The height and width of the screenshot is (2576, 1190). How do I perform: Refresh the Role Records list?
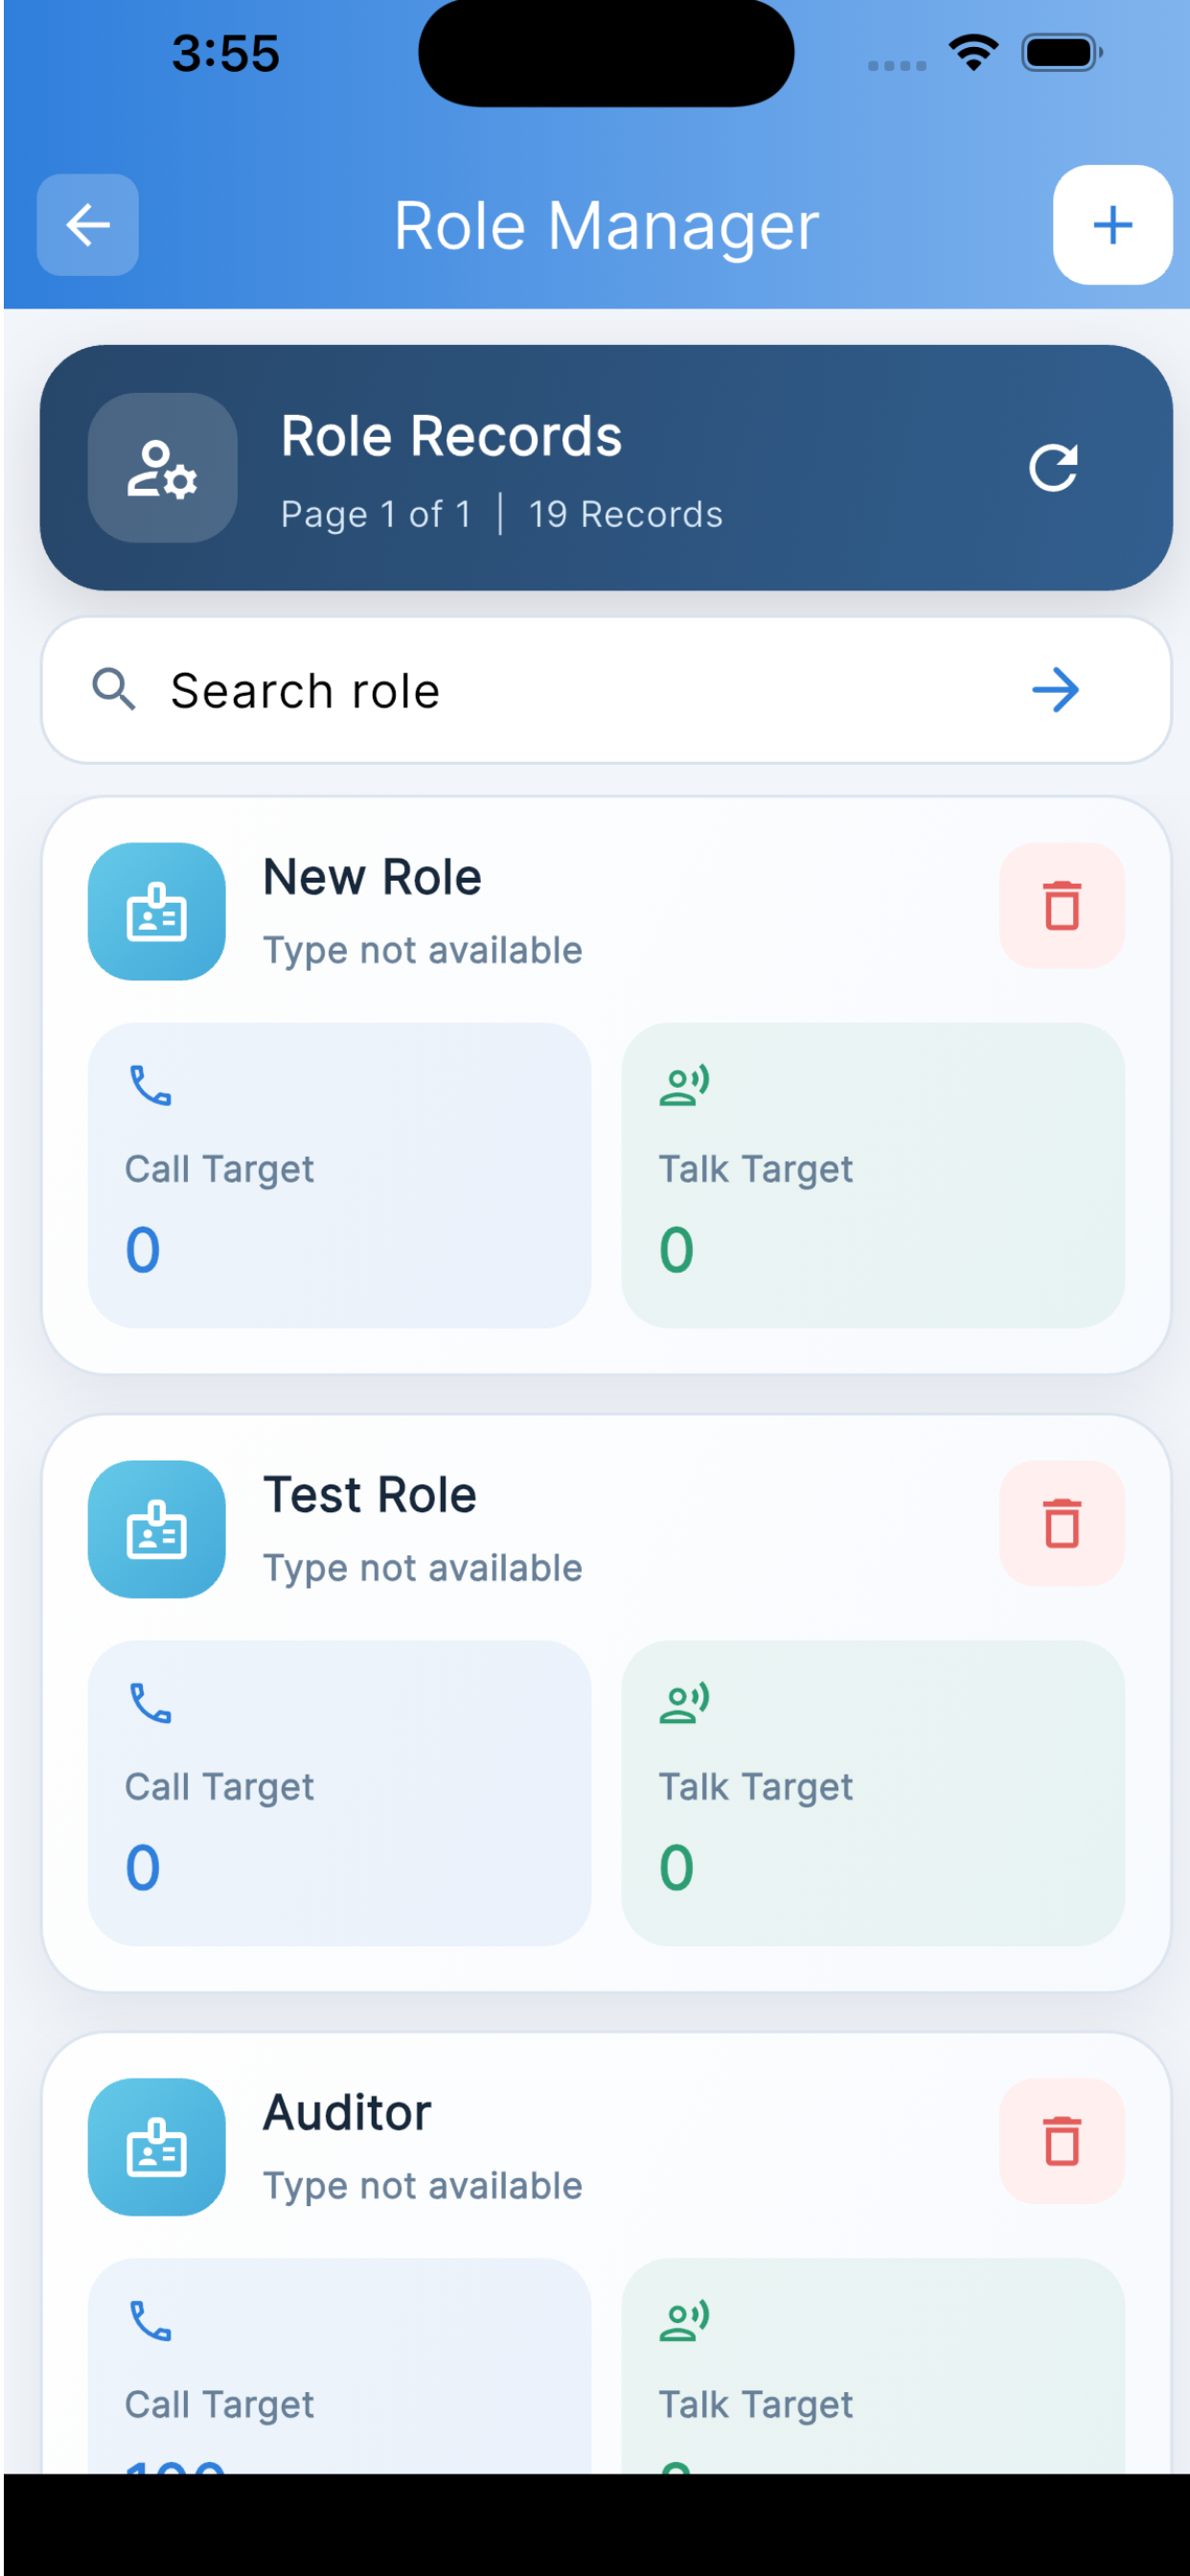click(1053, 467)
